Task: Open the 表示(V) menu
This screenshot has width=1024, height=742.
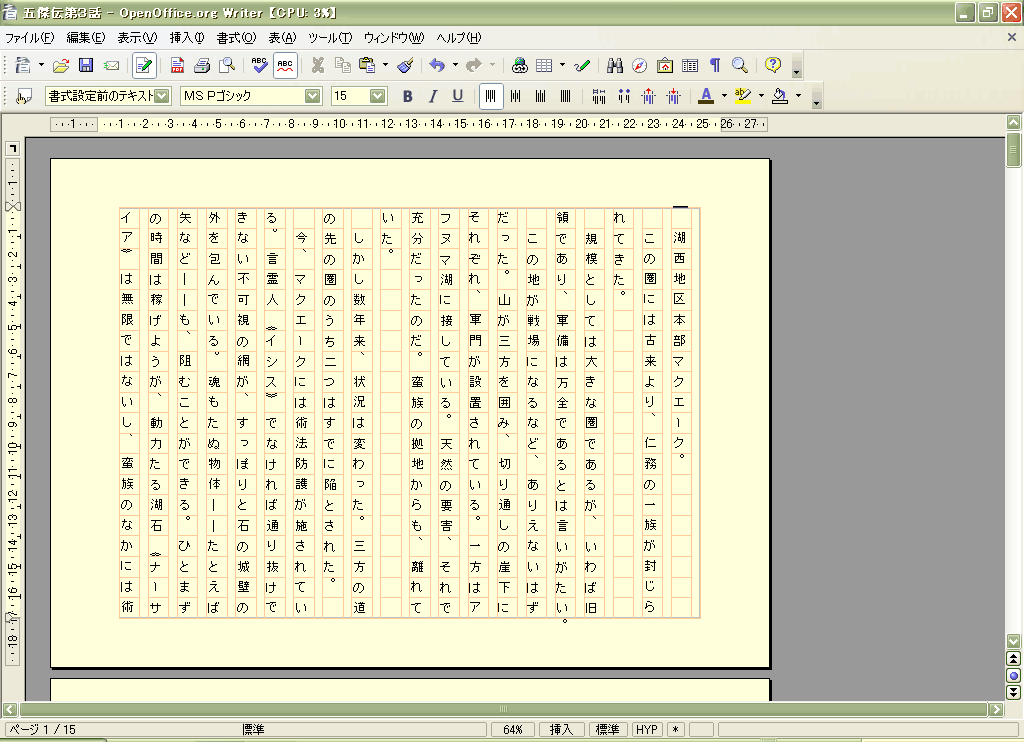Action: point(137,38)
